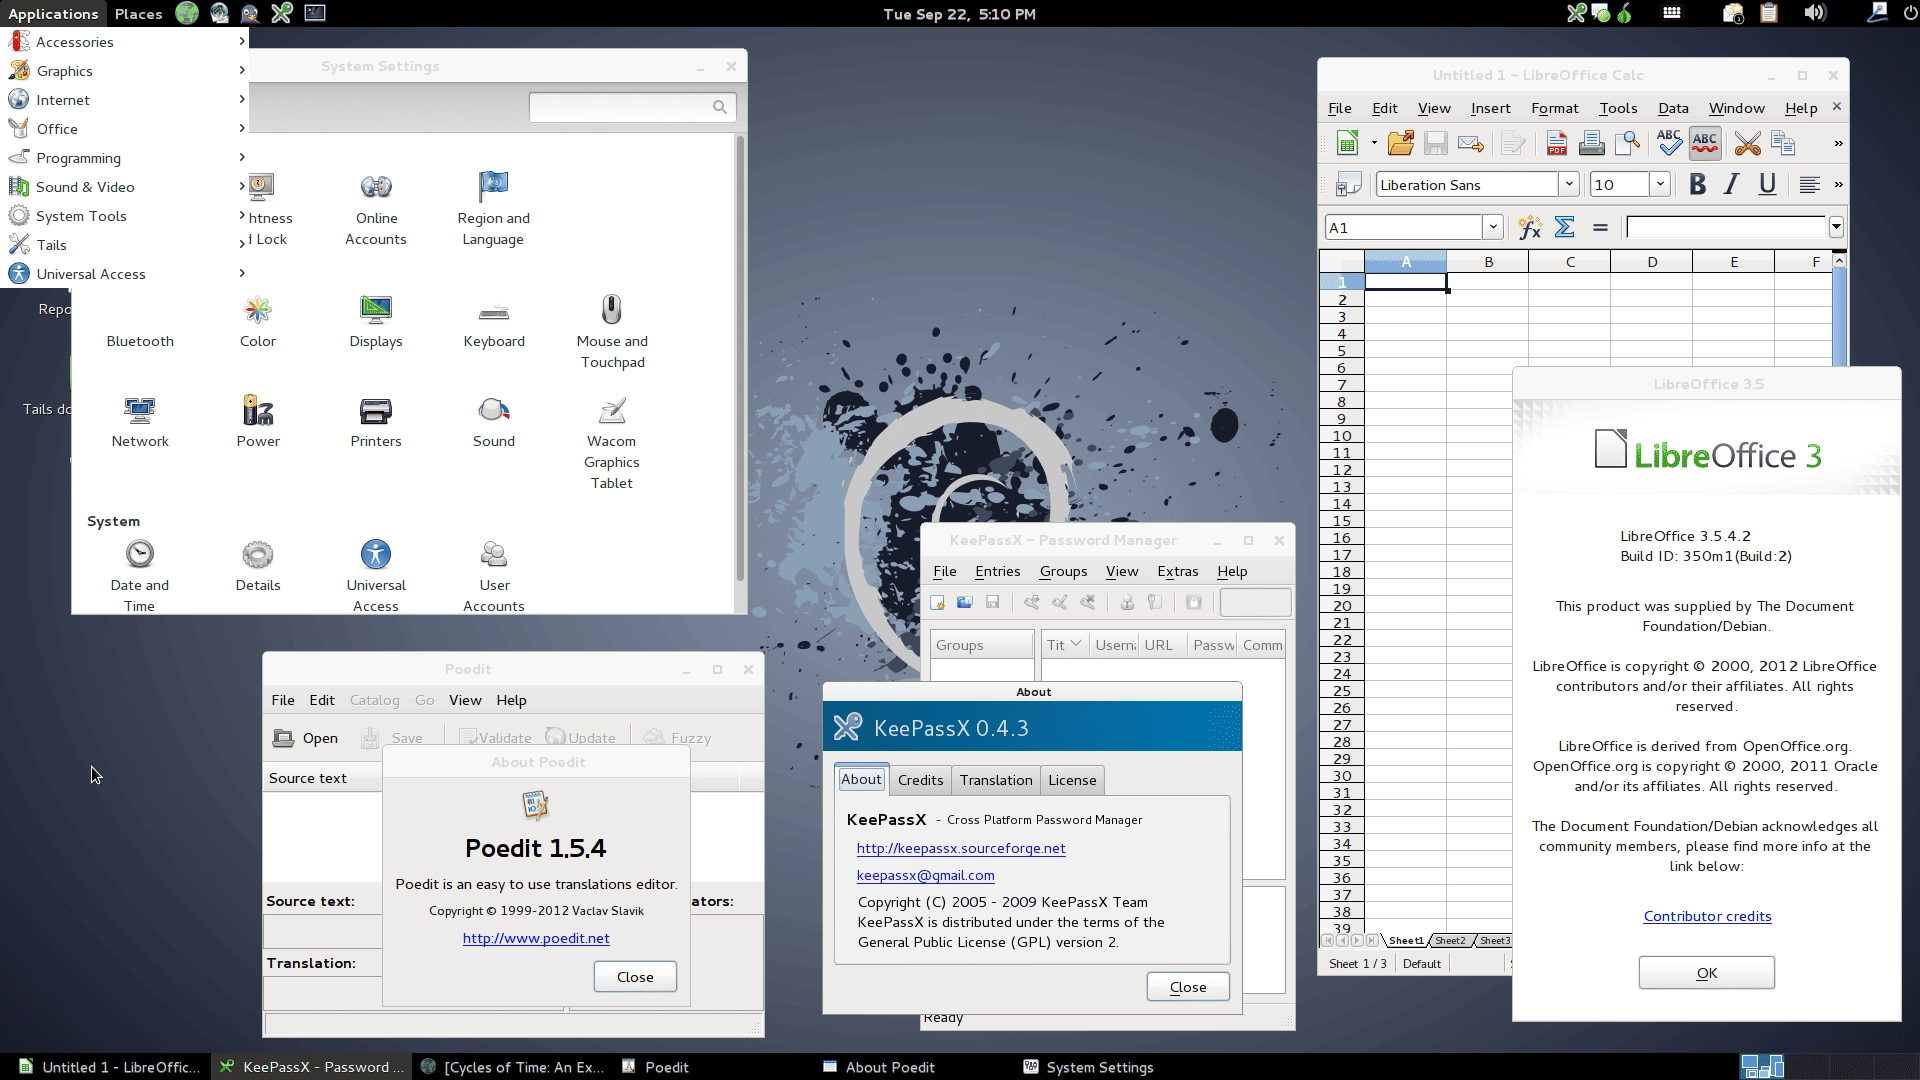Open Wacom Graphics Tablet settings

coord(612,443)
